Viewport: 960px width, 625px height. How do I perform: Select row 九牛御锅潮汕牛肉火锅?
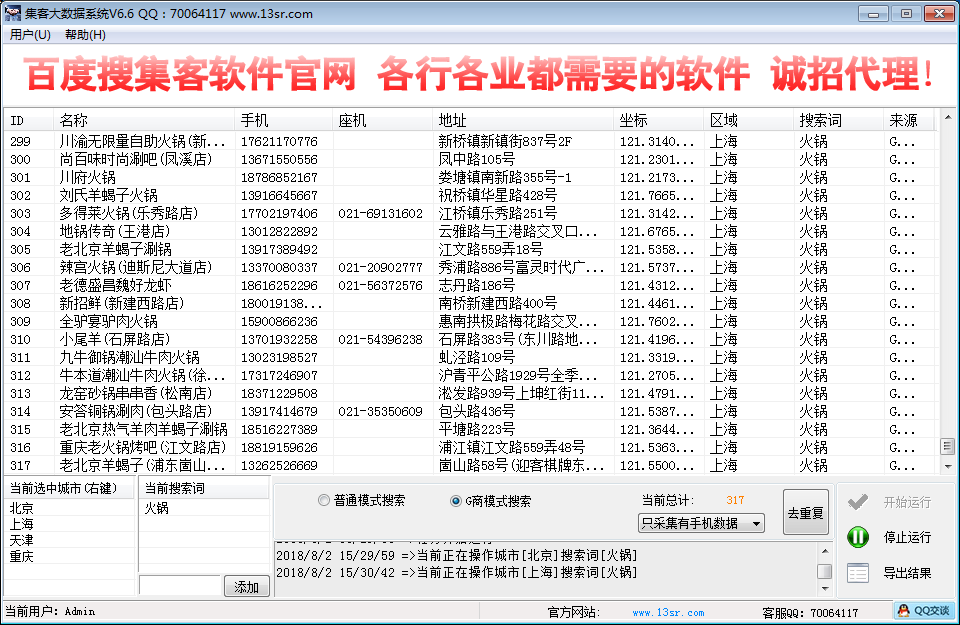point(470,357)
